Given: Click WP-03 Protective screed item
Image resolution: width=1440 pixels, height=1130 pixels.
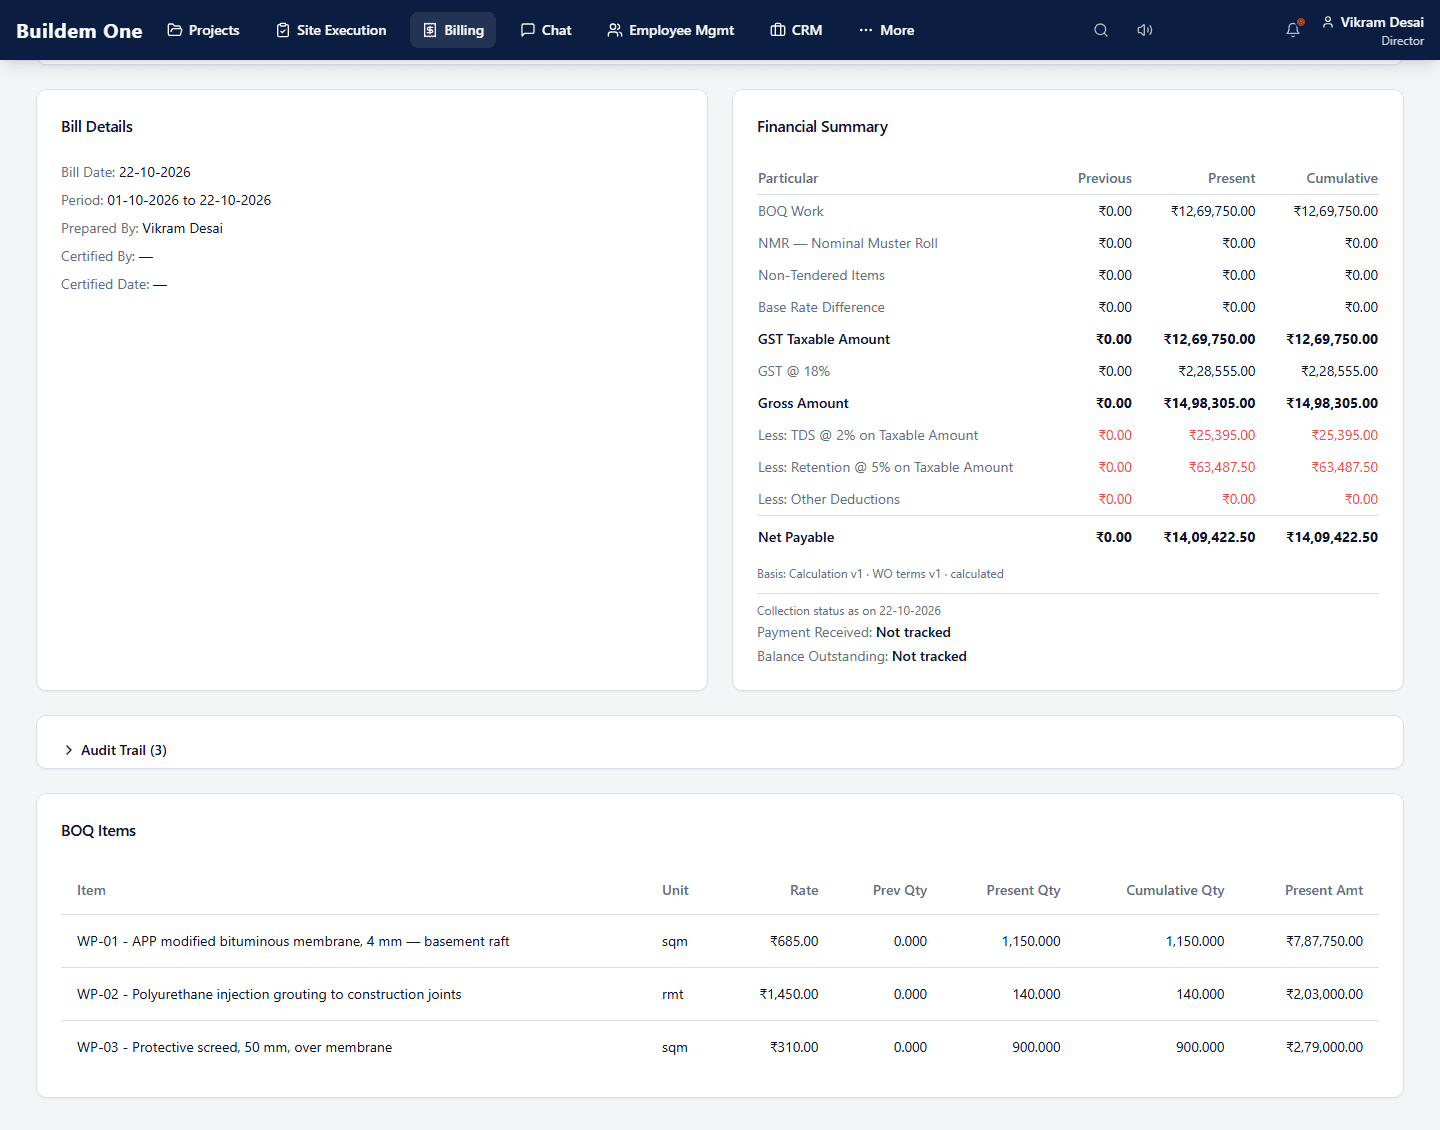Looking at the screenshot, I should point(234,1047).
